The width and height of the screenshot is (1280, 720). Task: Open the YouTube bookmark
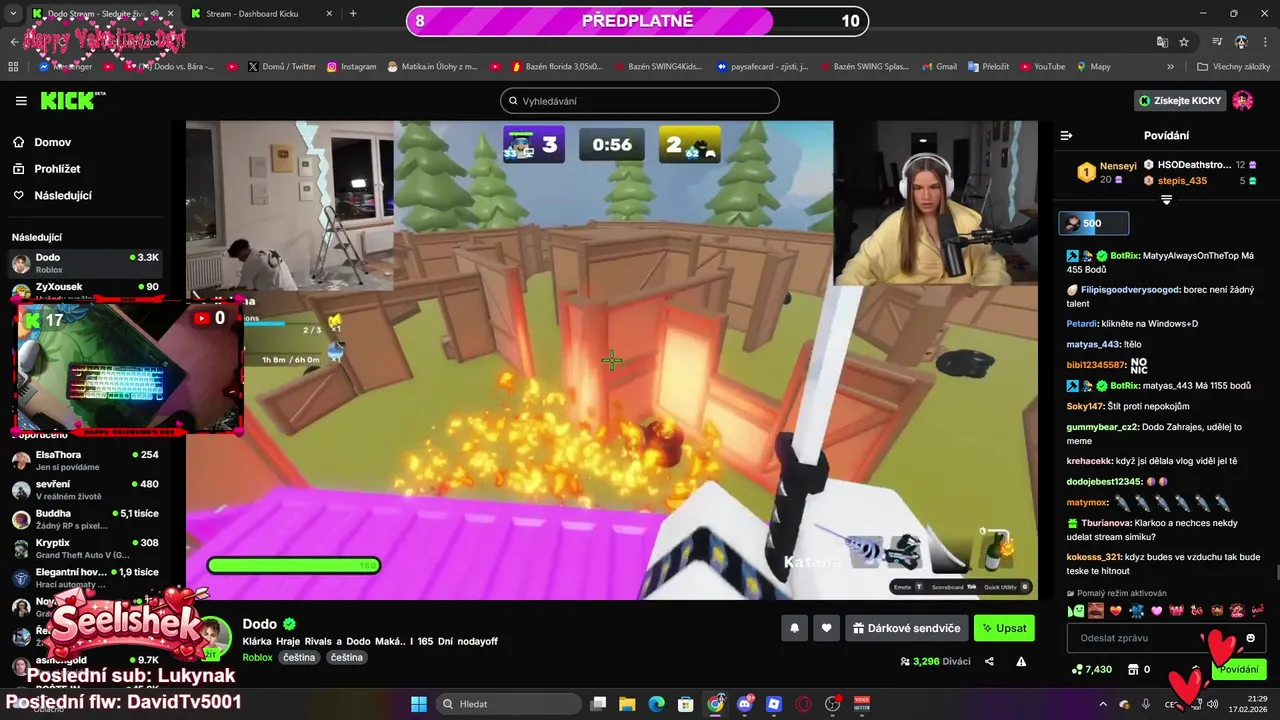(1042, 66)
